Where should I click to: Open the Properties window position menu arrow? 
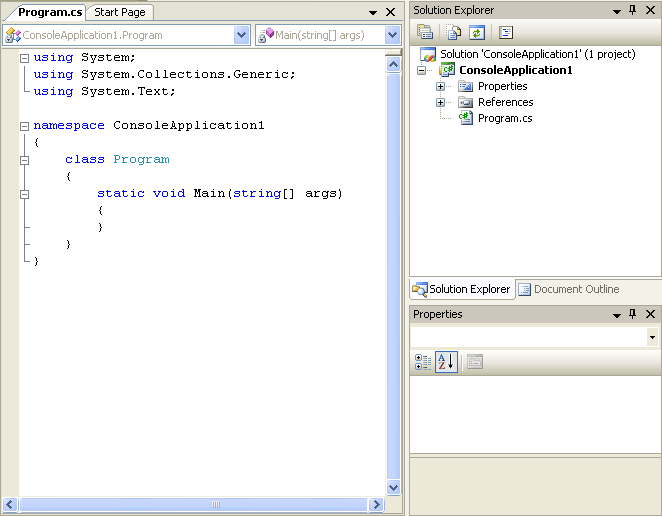tap(617, 315)
